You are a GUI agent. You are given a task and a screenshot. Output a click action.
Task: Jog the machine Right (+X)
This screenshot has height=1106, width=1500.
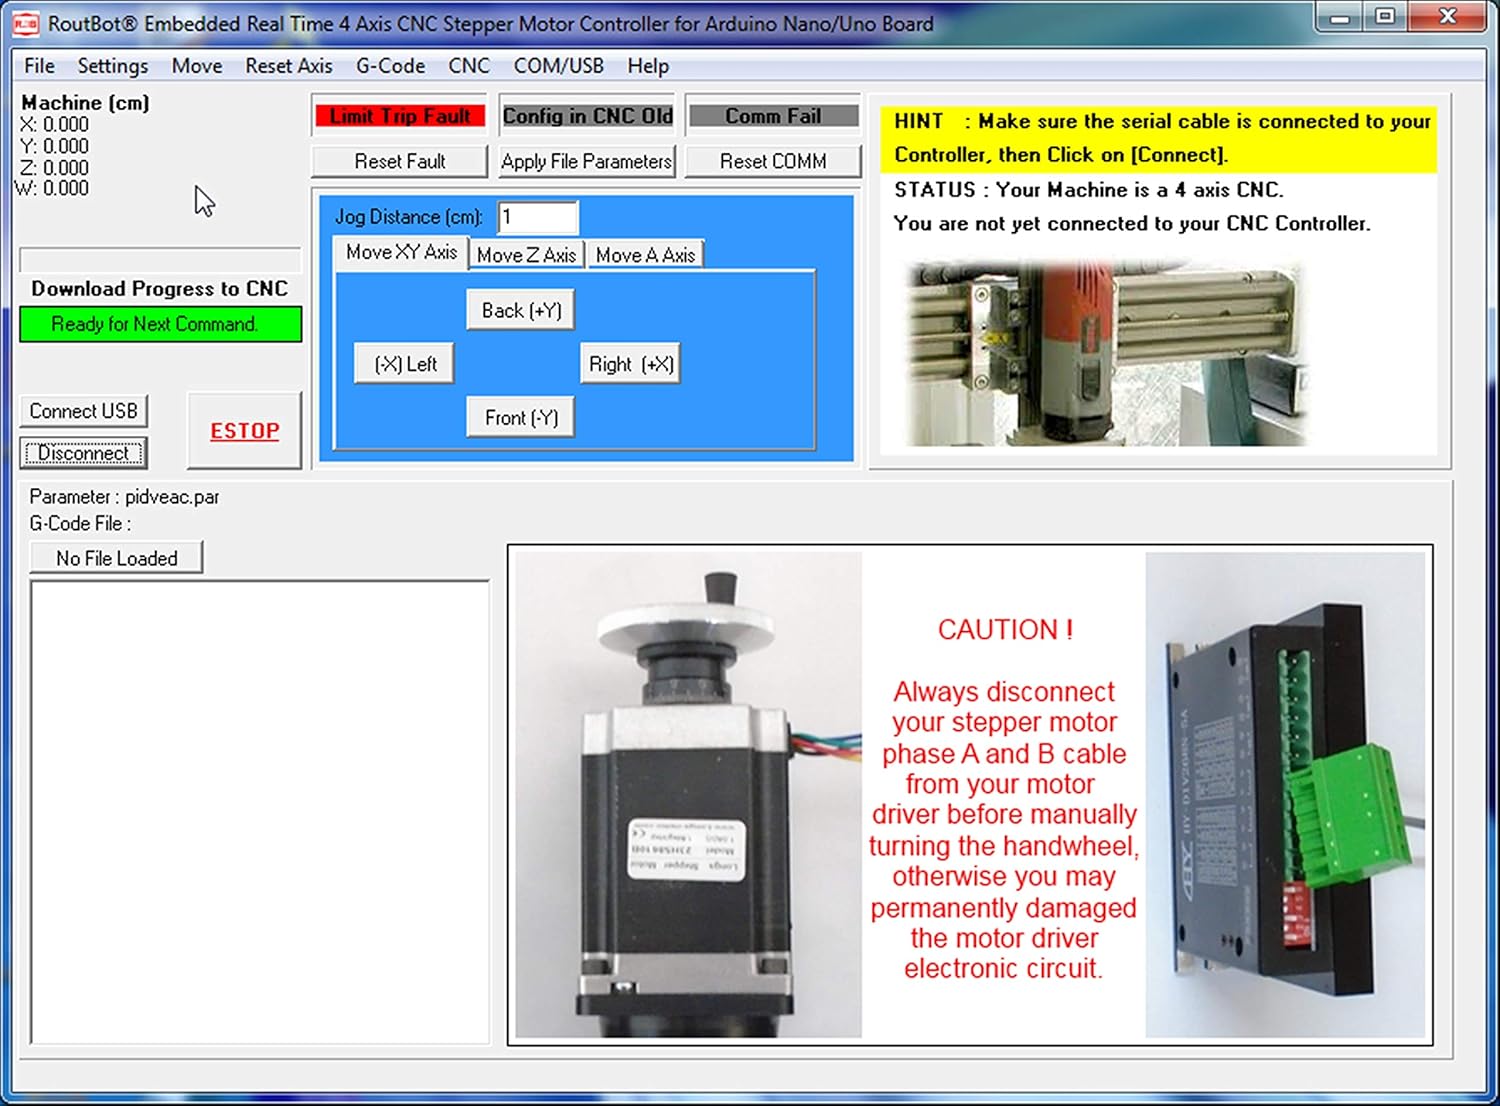[x=631, y=364]
